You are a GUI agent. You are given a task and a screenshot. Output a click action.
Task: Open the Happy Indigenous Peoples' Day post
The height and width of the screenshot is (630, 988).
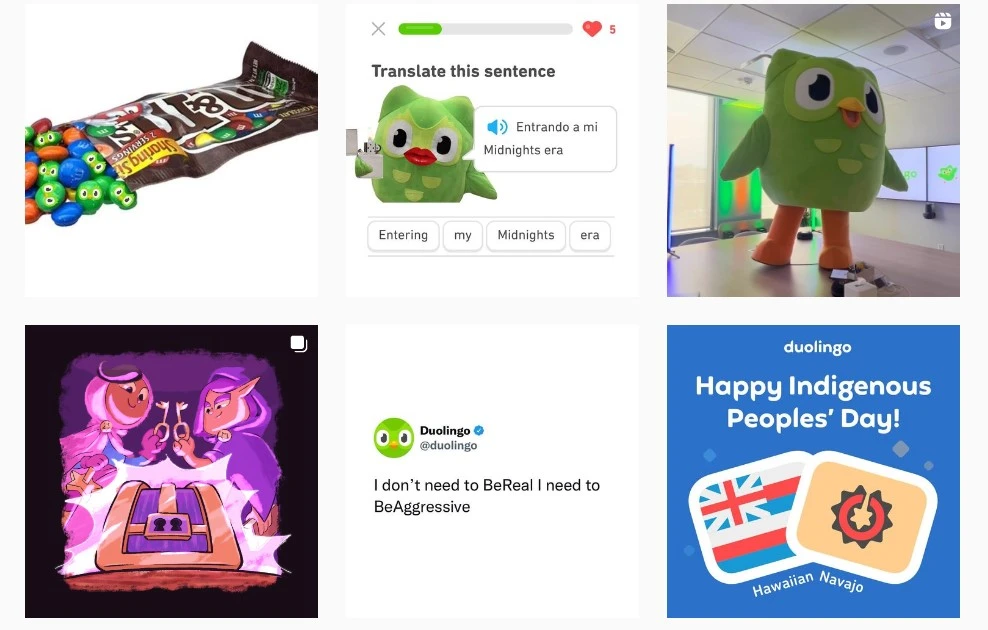click(x=813, y=471)
